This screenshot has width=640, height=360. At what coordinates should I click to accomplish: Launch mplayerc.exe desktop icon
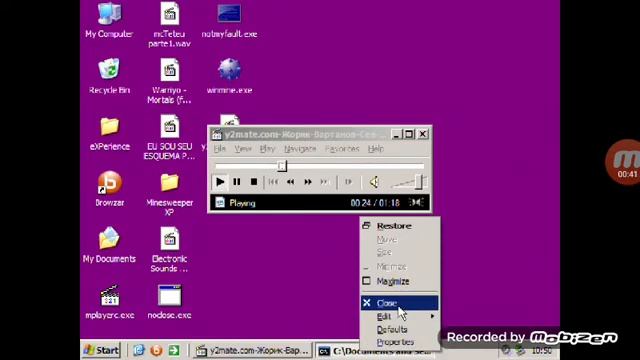109,301
